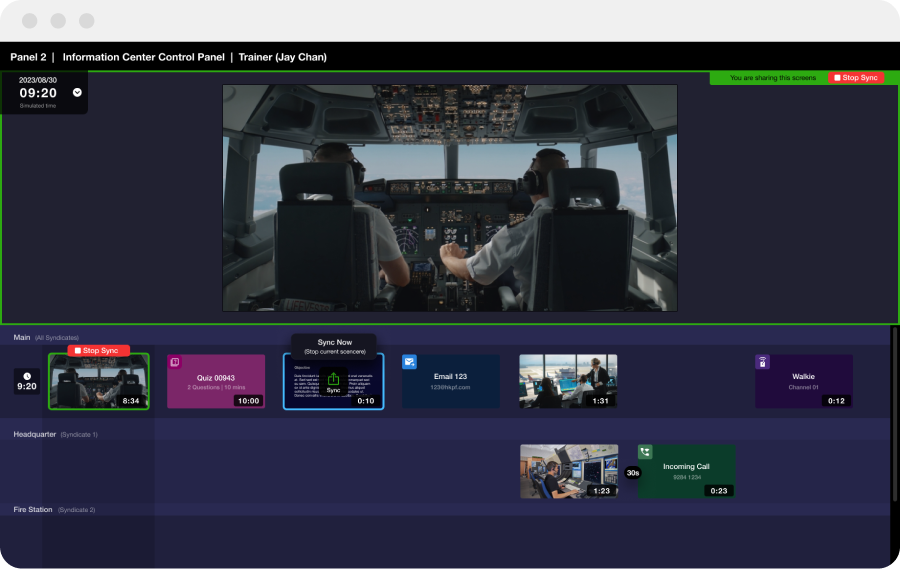Click the 10:00 duration on Quiz card

(x=249, y=401)
